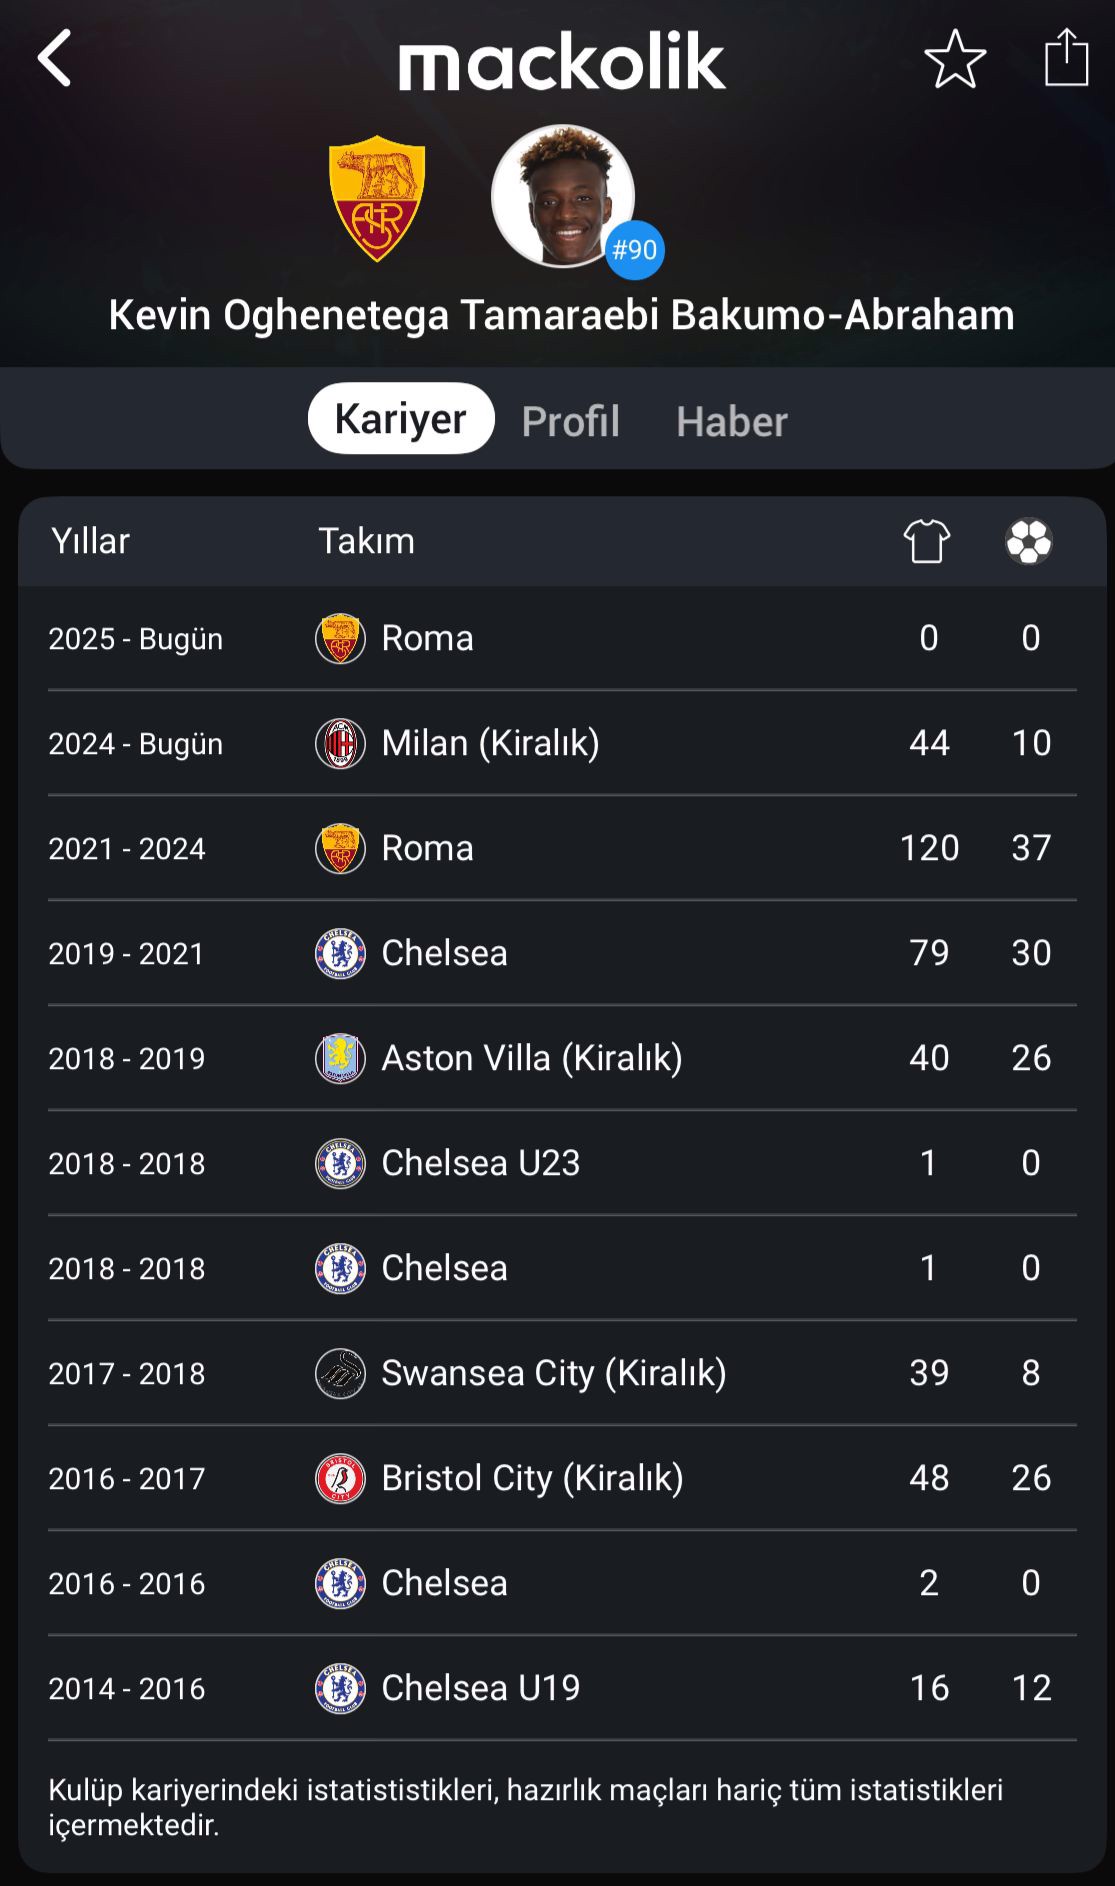Screen dimensions: 1115x1886
Task: Open the 2021 - 2024 Roma row
Action: pyautogui.click(x=562, y=848)
